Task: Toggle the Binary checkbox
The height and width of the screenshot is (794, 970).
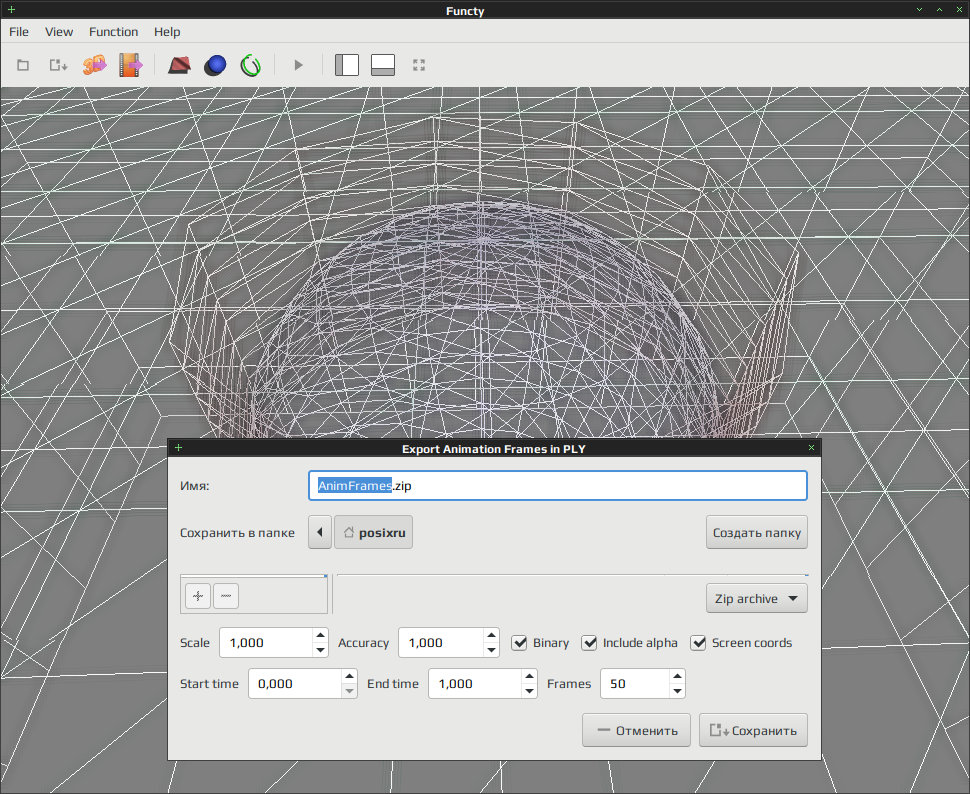Action: (519, 643)
